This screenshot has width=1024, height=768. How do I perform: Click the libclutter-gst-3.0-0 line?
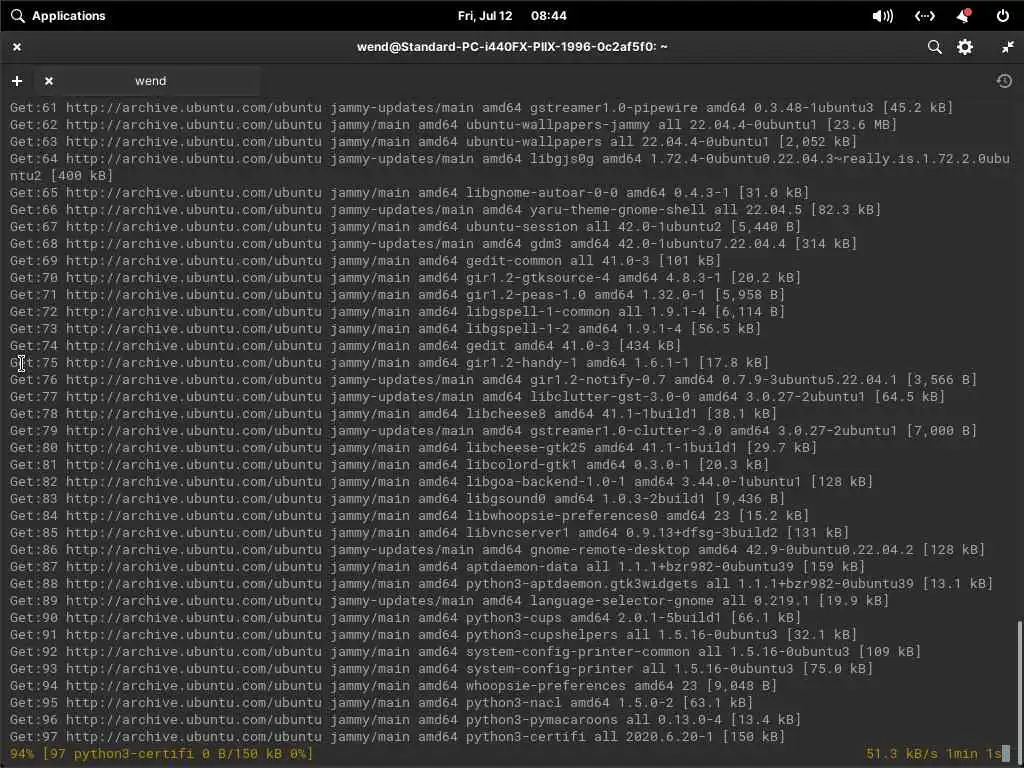(x=477, y=396)
